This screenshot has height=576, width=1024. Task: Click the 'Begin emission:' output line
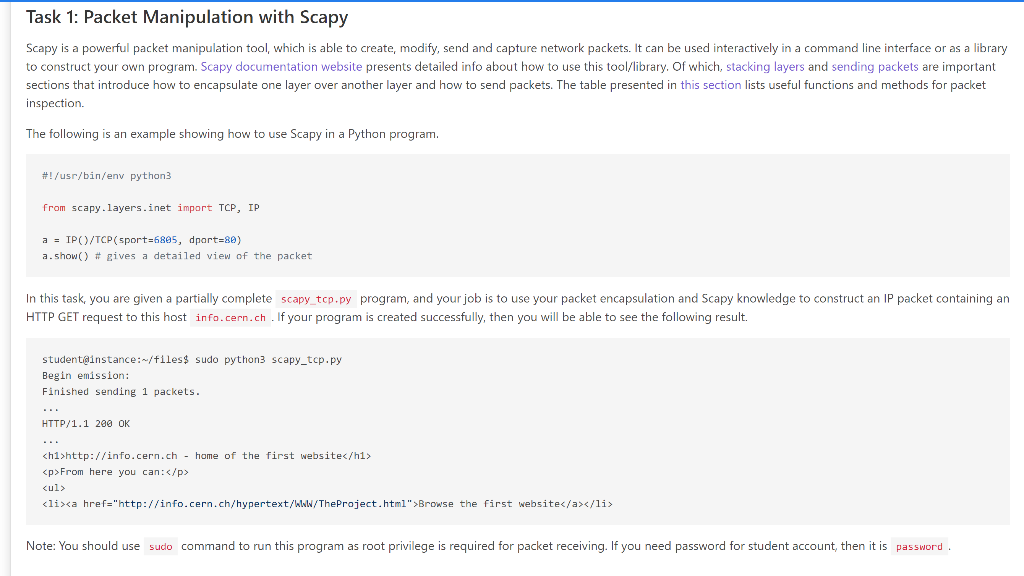(86, 376)
